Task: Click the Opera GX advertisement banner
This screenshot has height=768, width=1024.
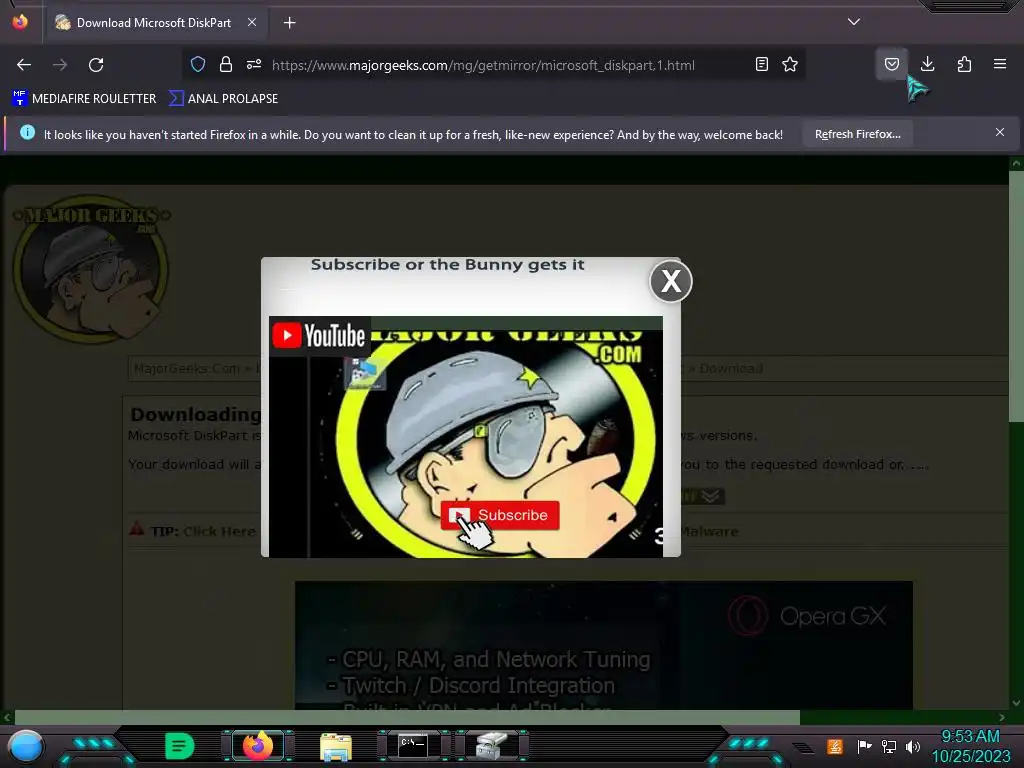Action: point(603,645)
